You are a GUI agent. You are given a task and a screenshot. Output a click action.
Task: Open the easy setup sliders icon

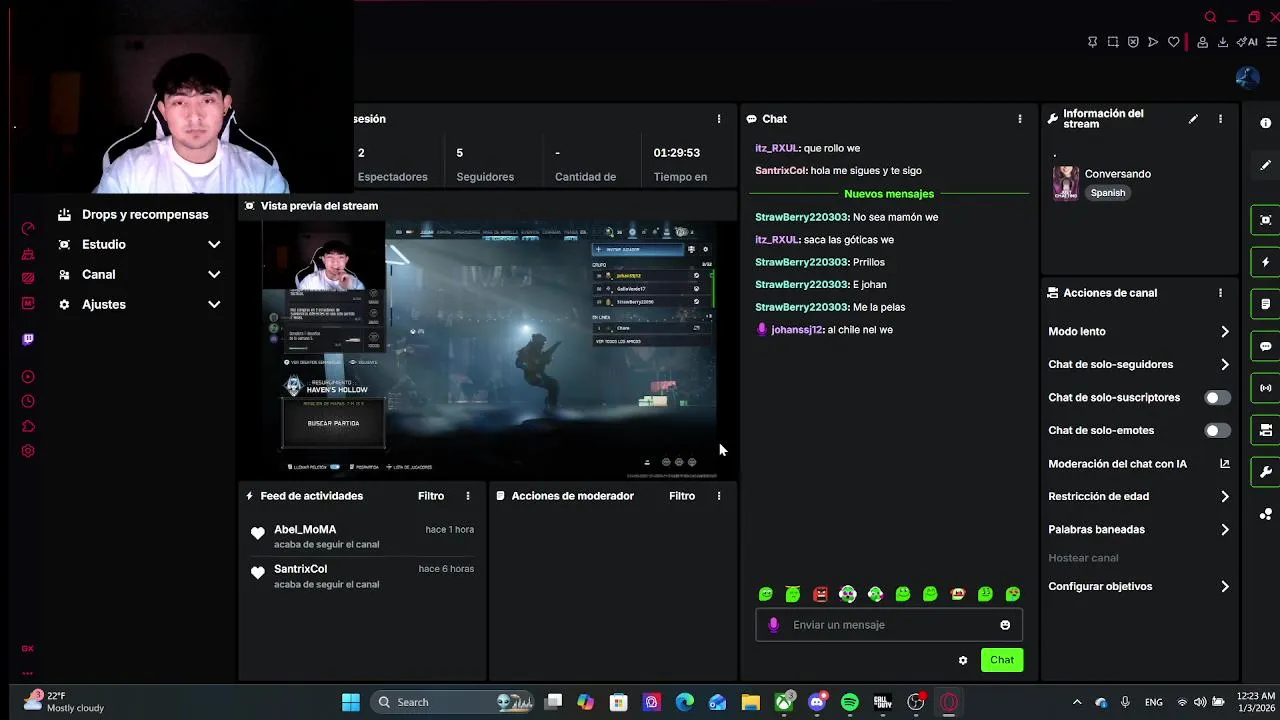1273,42
